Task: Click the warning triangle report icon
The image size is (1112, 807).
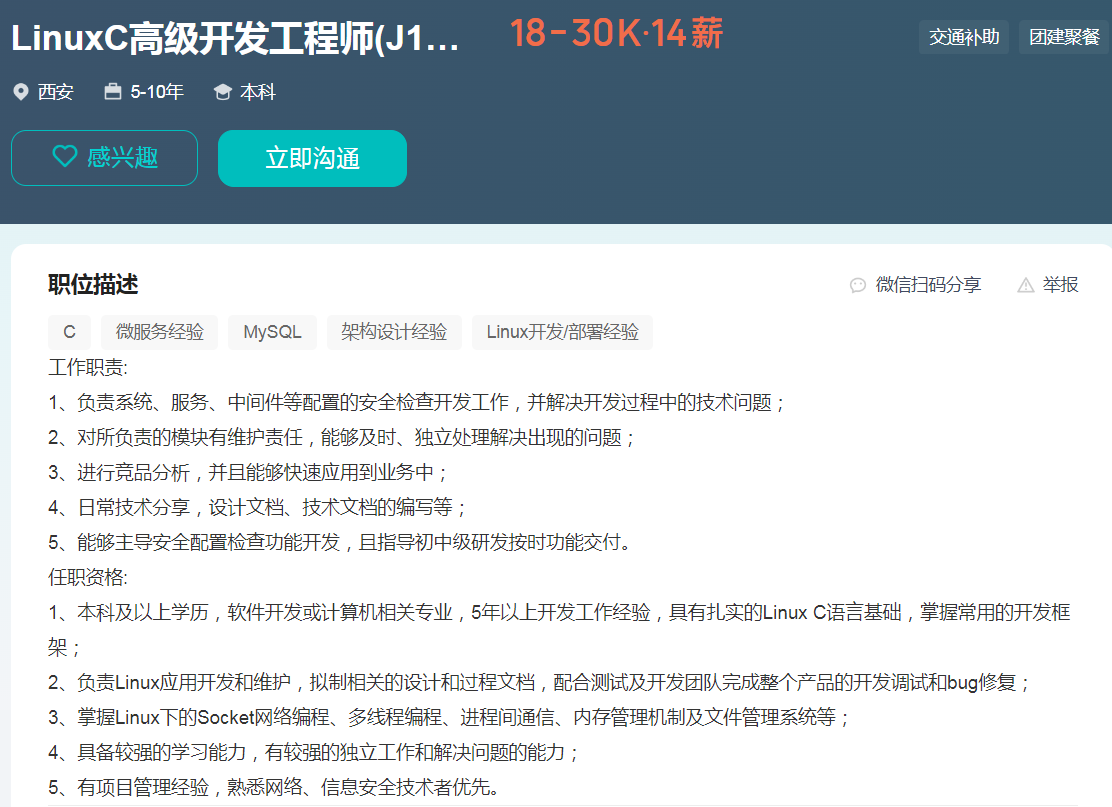Action: point(1025,285)
